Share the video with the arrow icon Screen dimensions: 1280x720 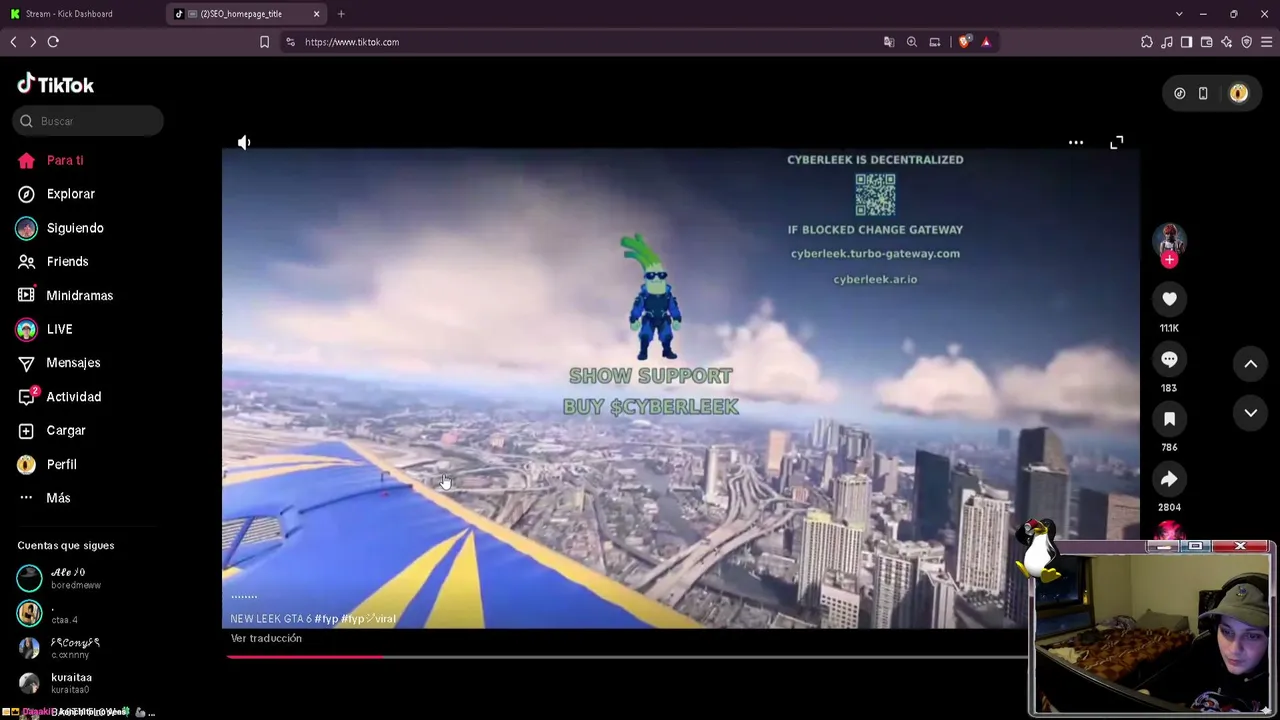pos(1169,479)
